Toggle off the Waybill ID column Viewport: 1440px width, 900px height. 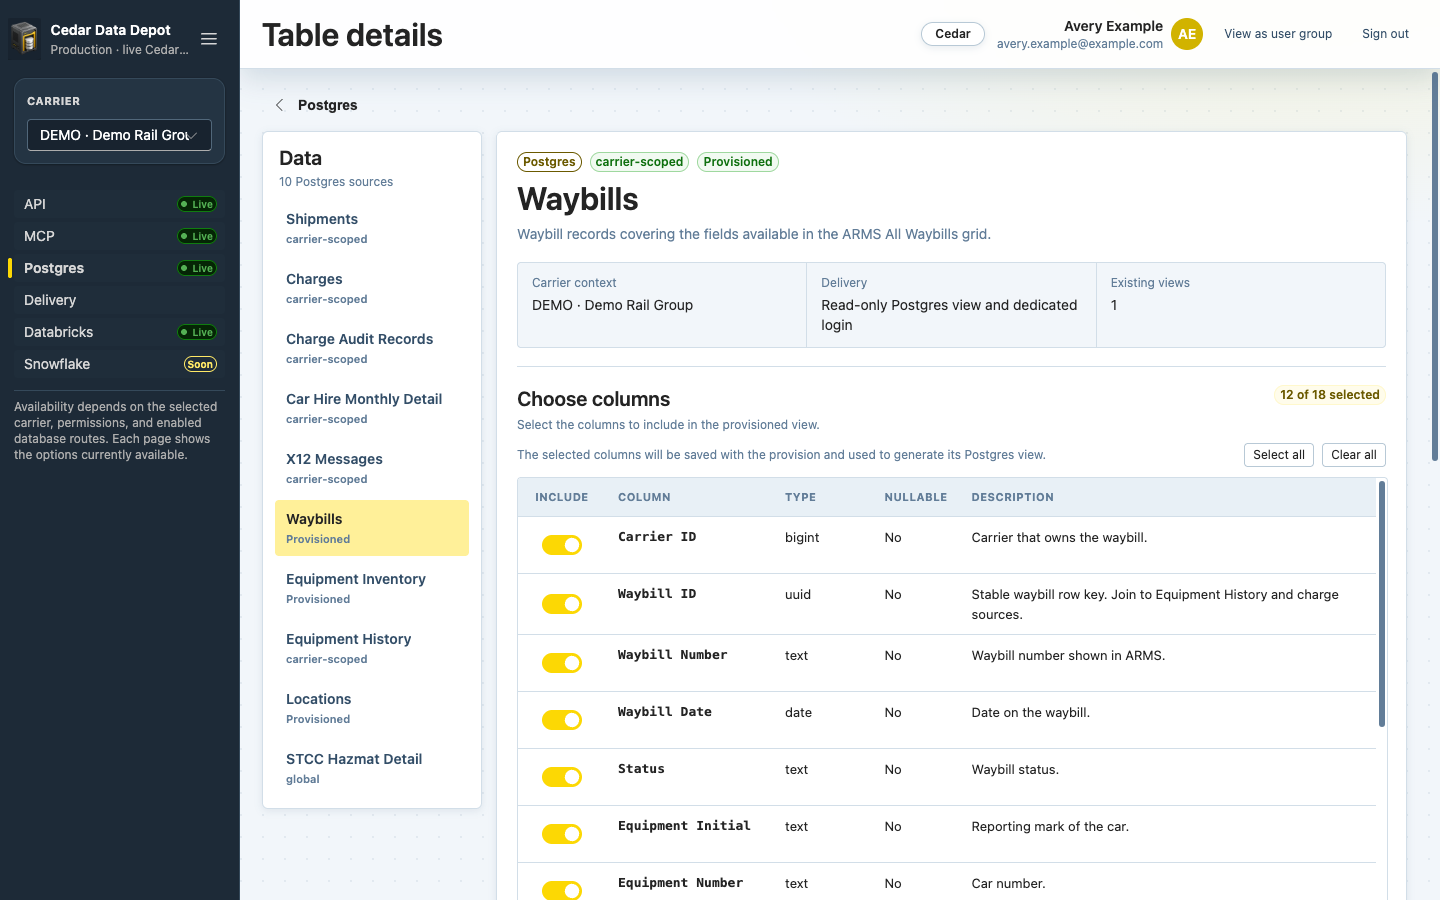point(562,604)
